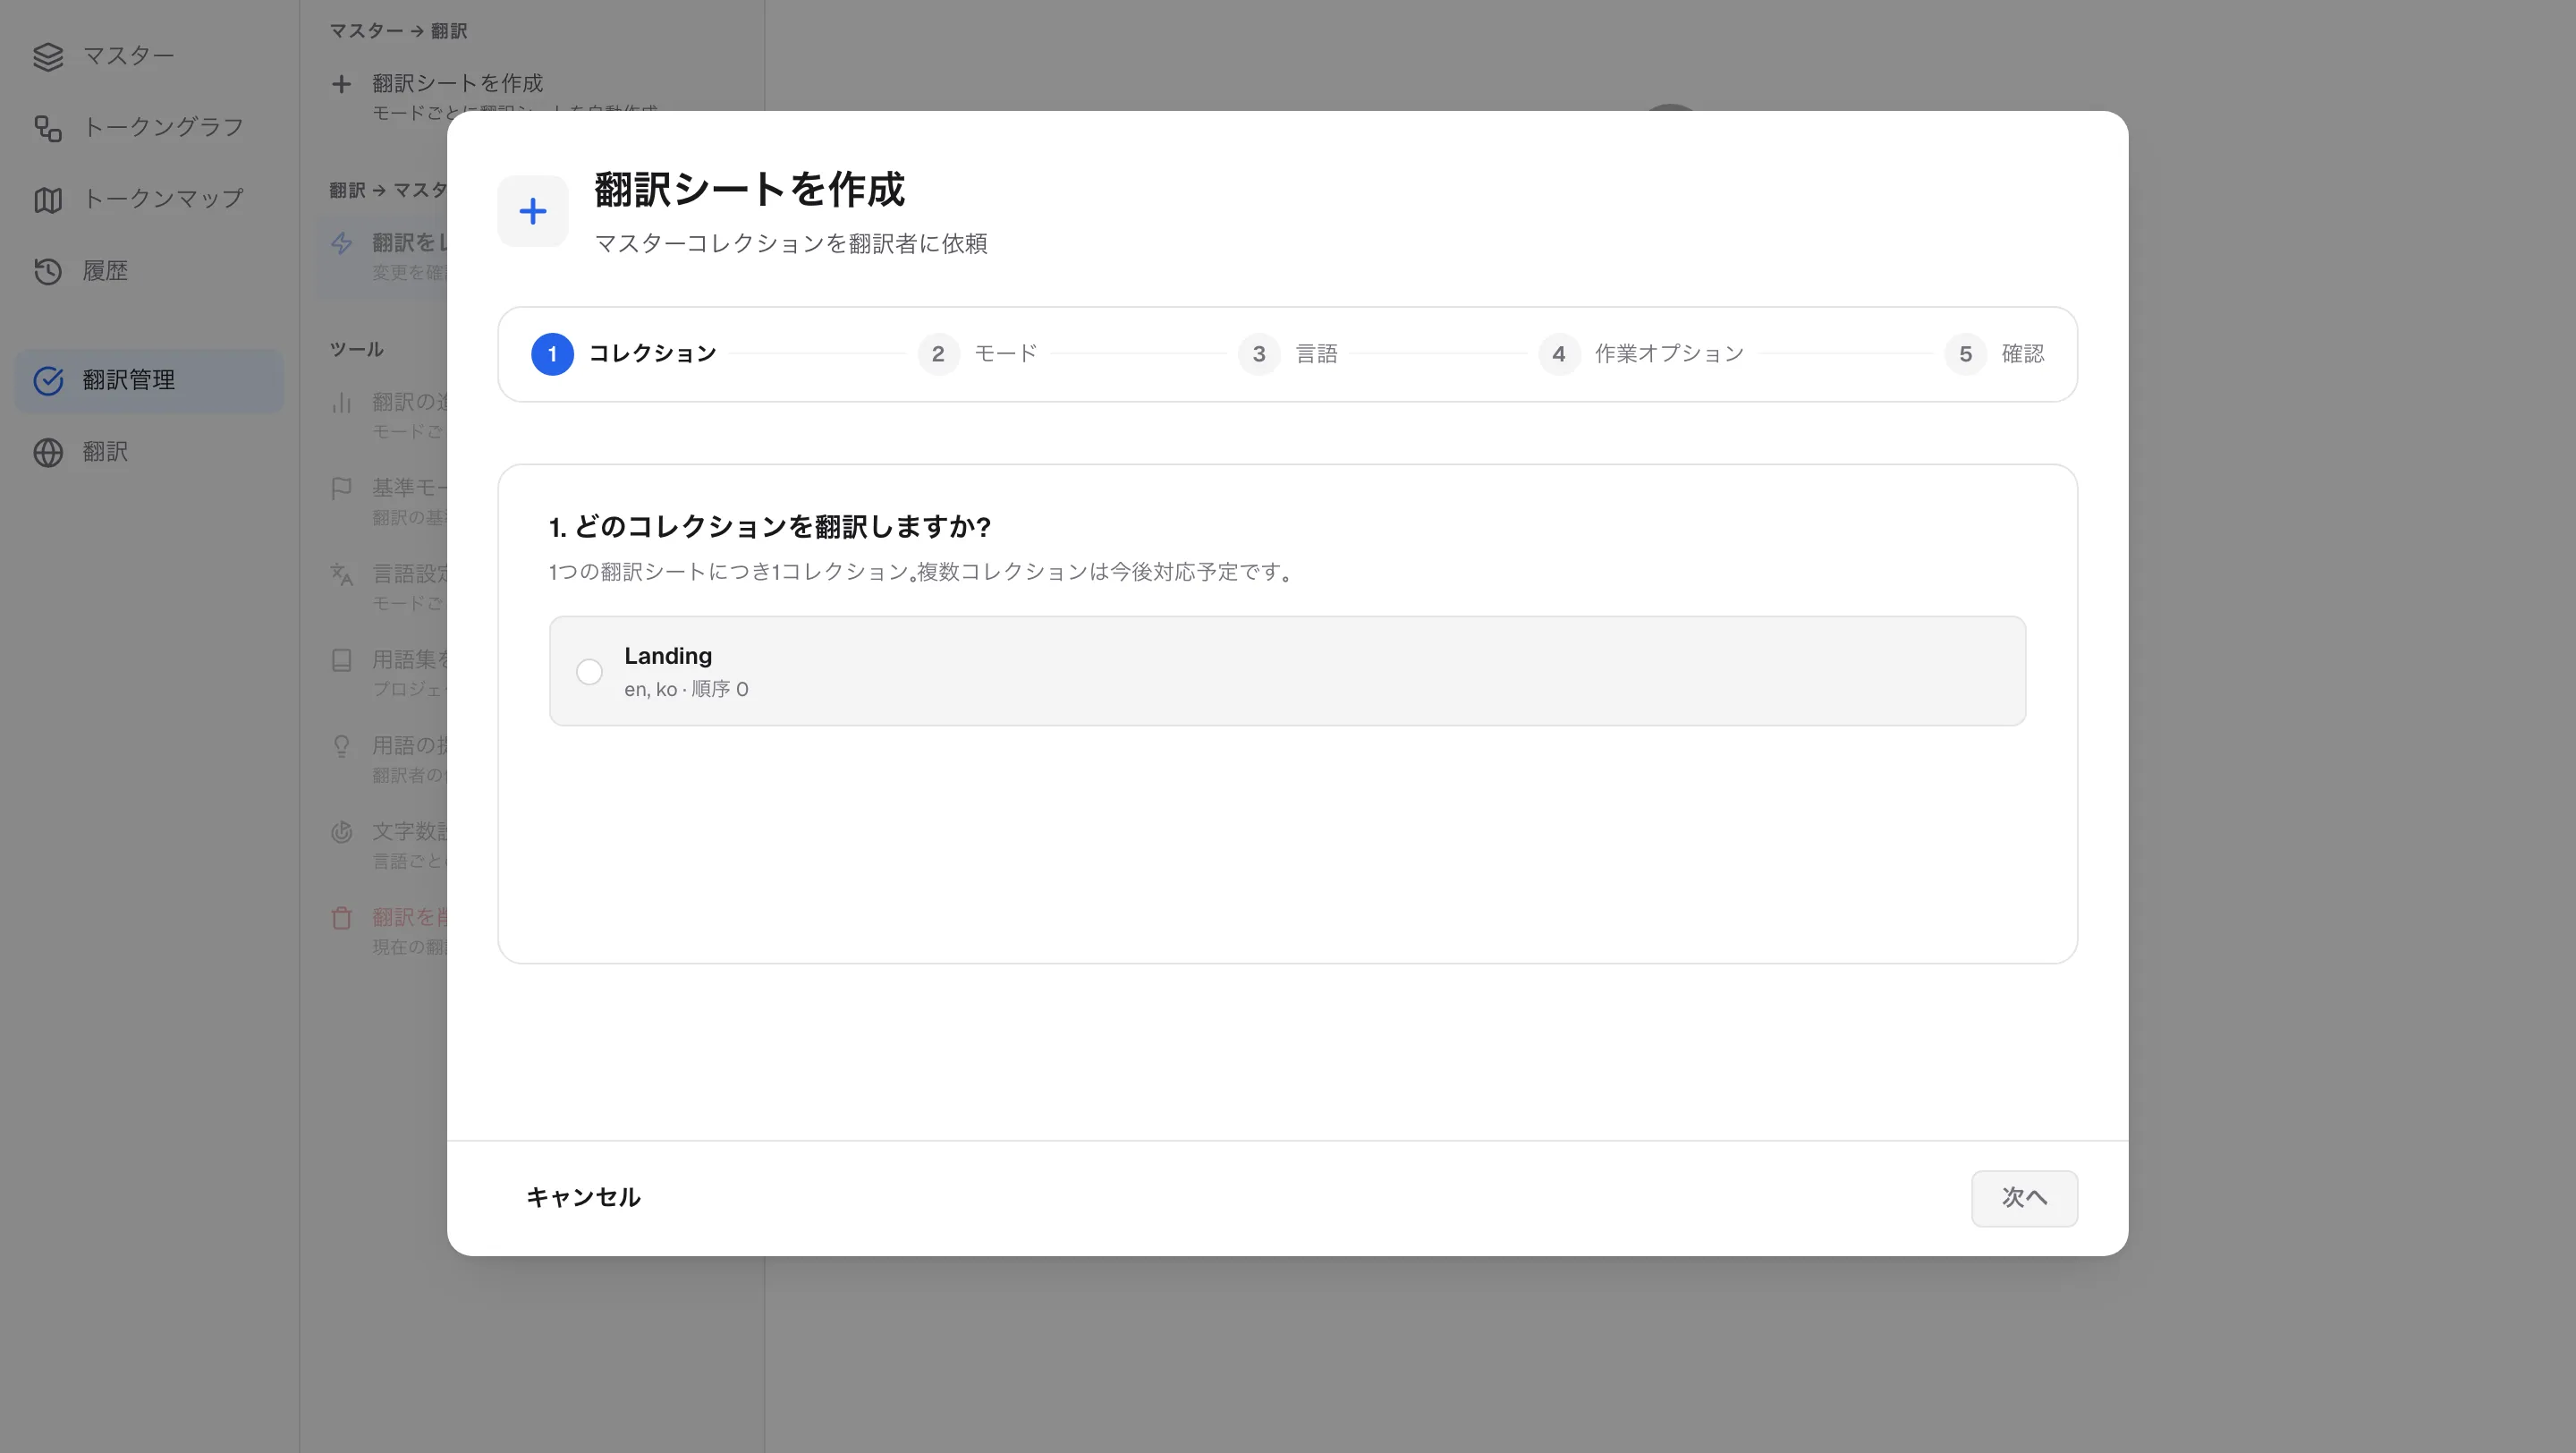Viewport: 2576px width, 1453px height.
Task: Go to step 1 コレクション
Action: pos(624,354)
